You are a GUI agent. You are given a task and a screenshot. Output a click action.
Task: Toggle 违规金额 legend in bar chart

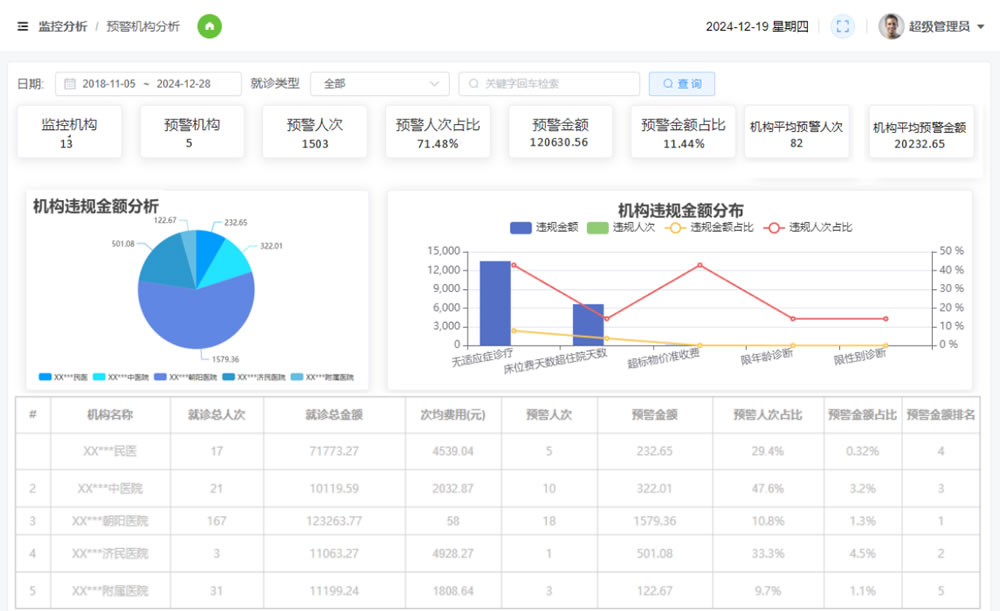tap(544, 227)
